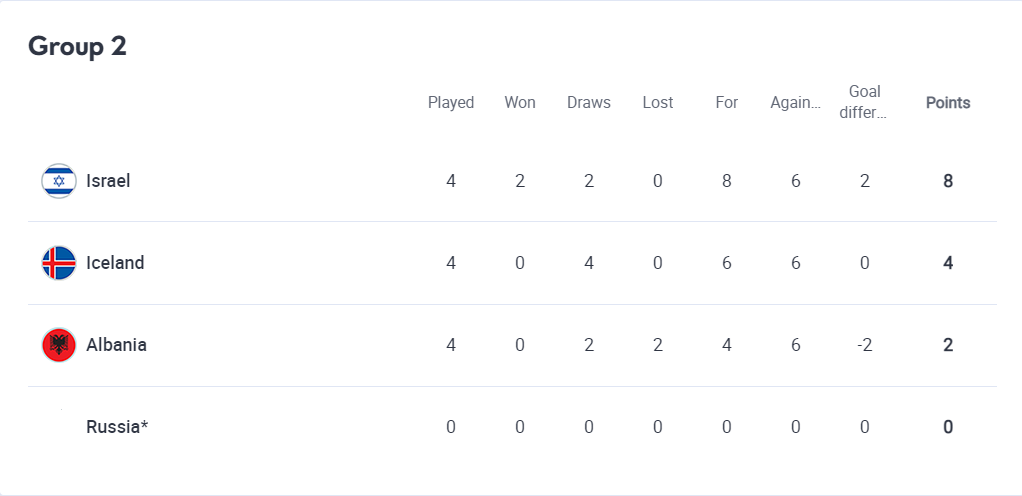
Task: Open the Iceland team link
Action: pos(115,263)
